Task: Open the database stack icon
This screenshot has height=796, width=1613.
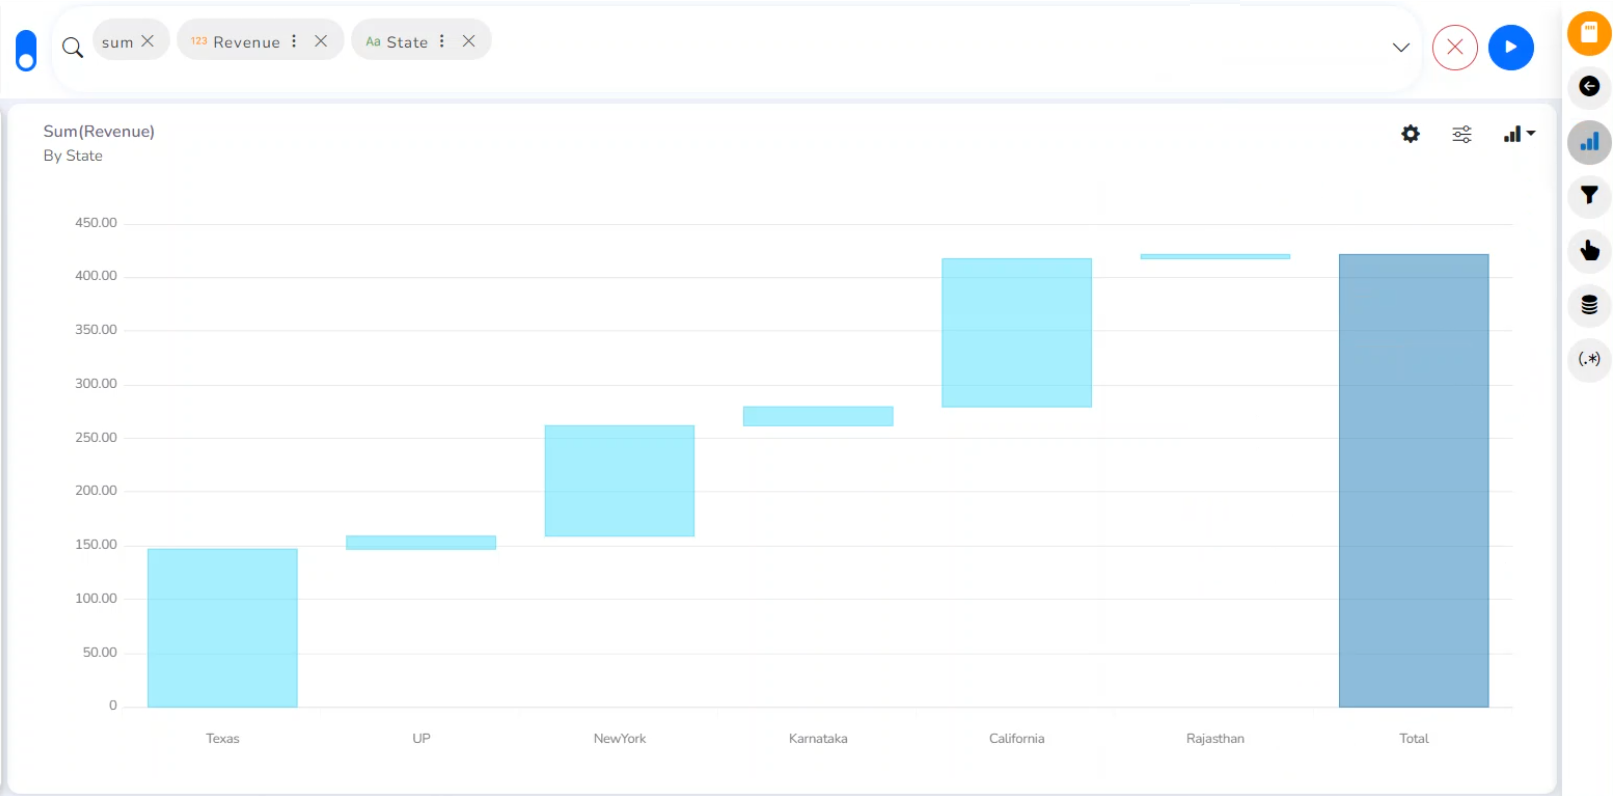Action: [1588, 305]
